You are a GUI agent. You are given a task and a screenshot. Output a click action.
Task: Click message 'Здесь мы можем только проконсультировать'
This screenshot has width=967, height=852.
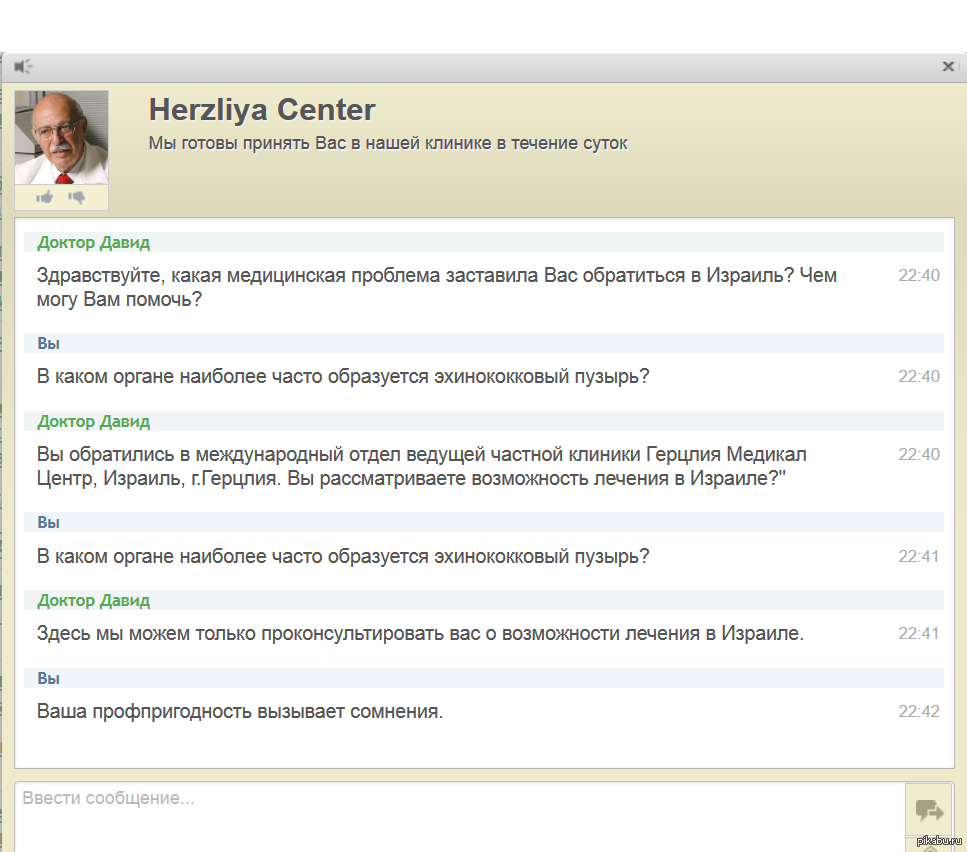(x=420, y=633)
